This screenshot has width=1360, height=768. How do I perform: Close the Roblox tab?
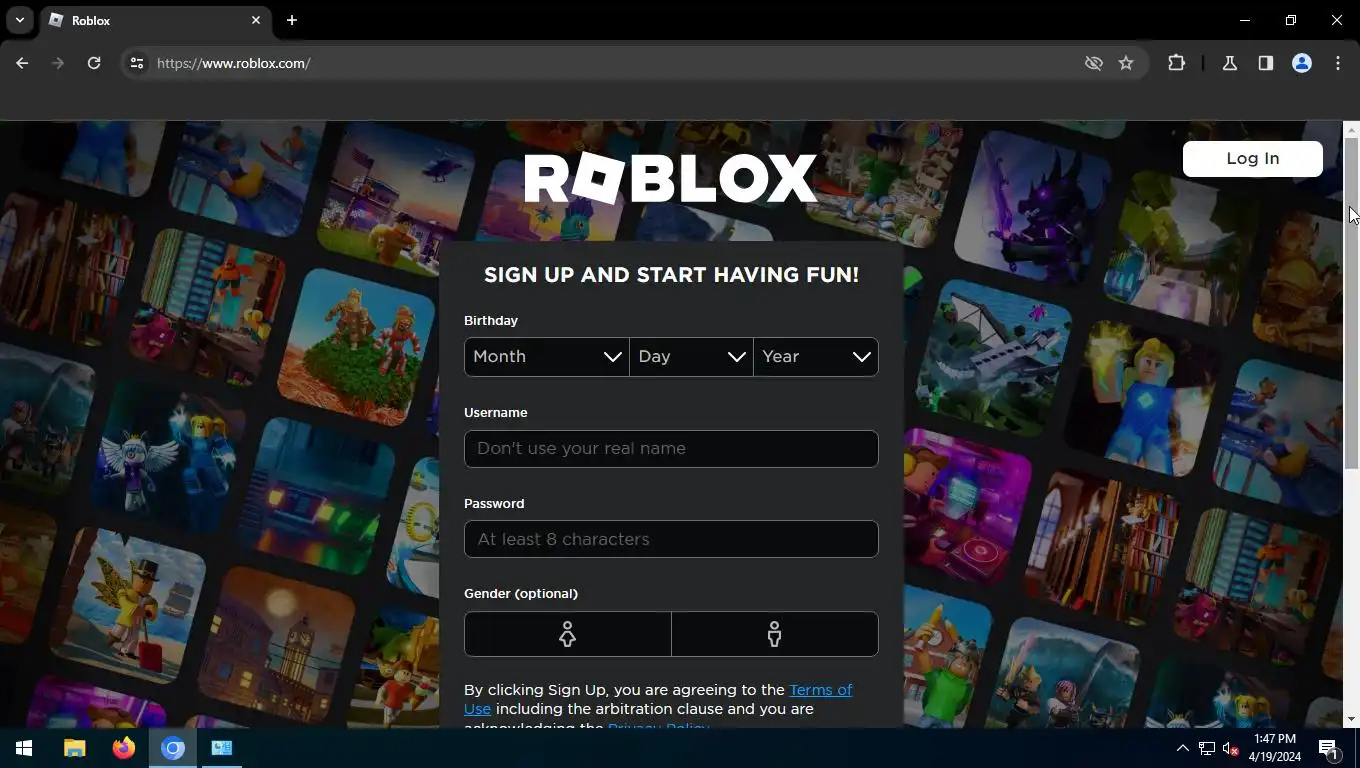tap(256, 20)
